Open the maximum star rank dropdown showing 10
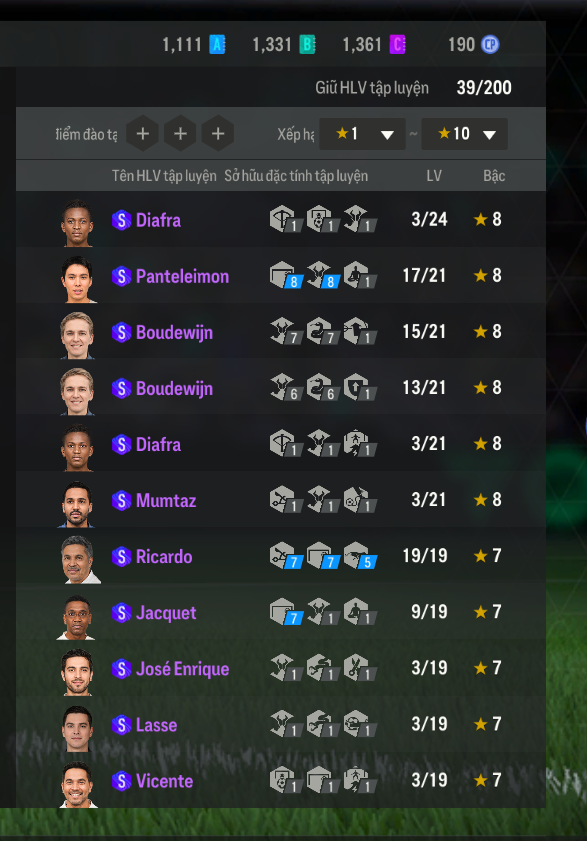587x841 pixels. click(464, 134)
